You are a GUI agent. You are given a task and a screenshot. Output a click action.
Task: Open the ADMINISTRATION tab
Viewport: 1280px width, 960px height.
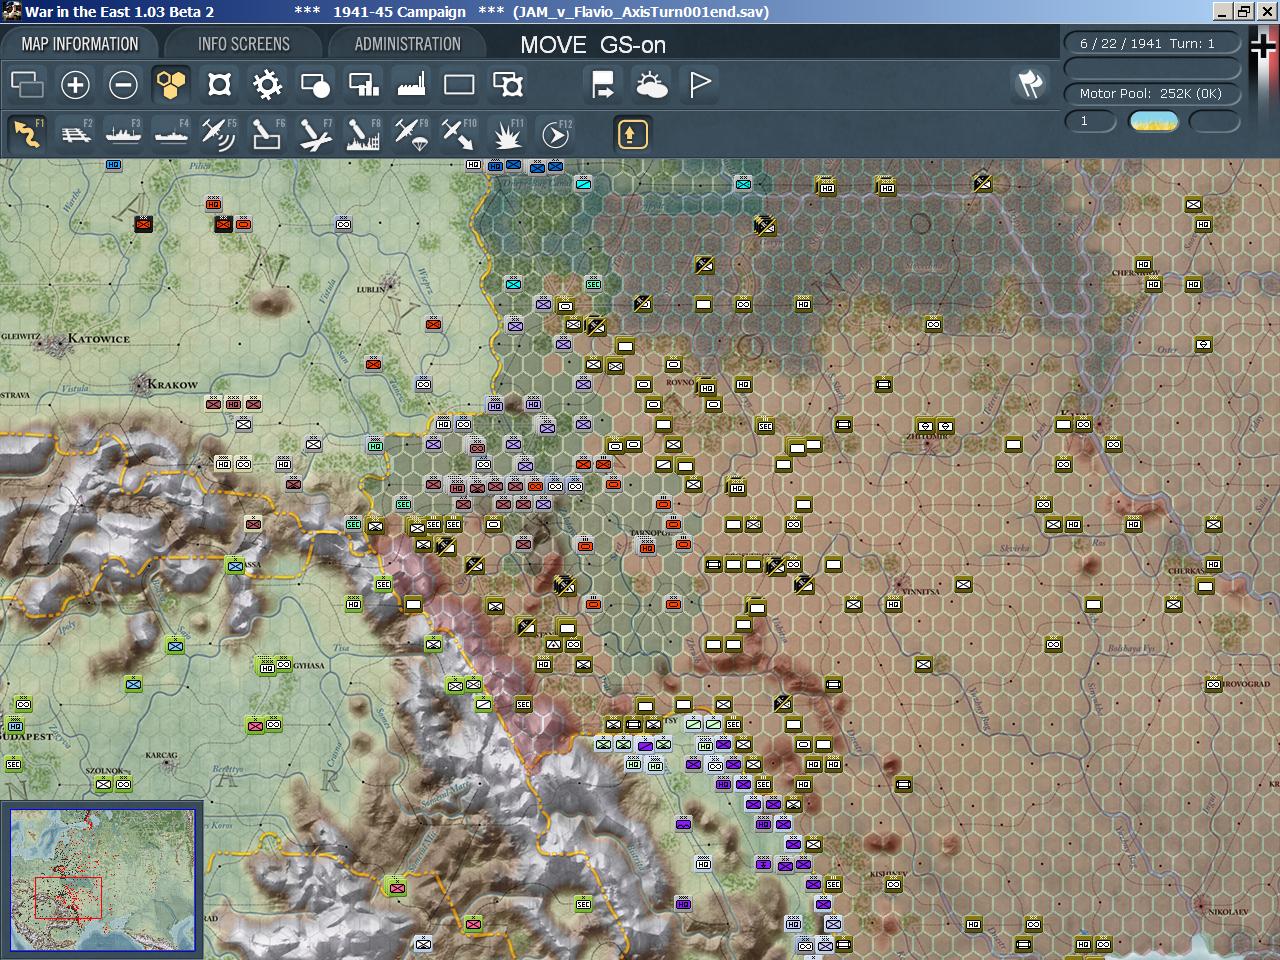coord(407,44)
